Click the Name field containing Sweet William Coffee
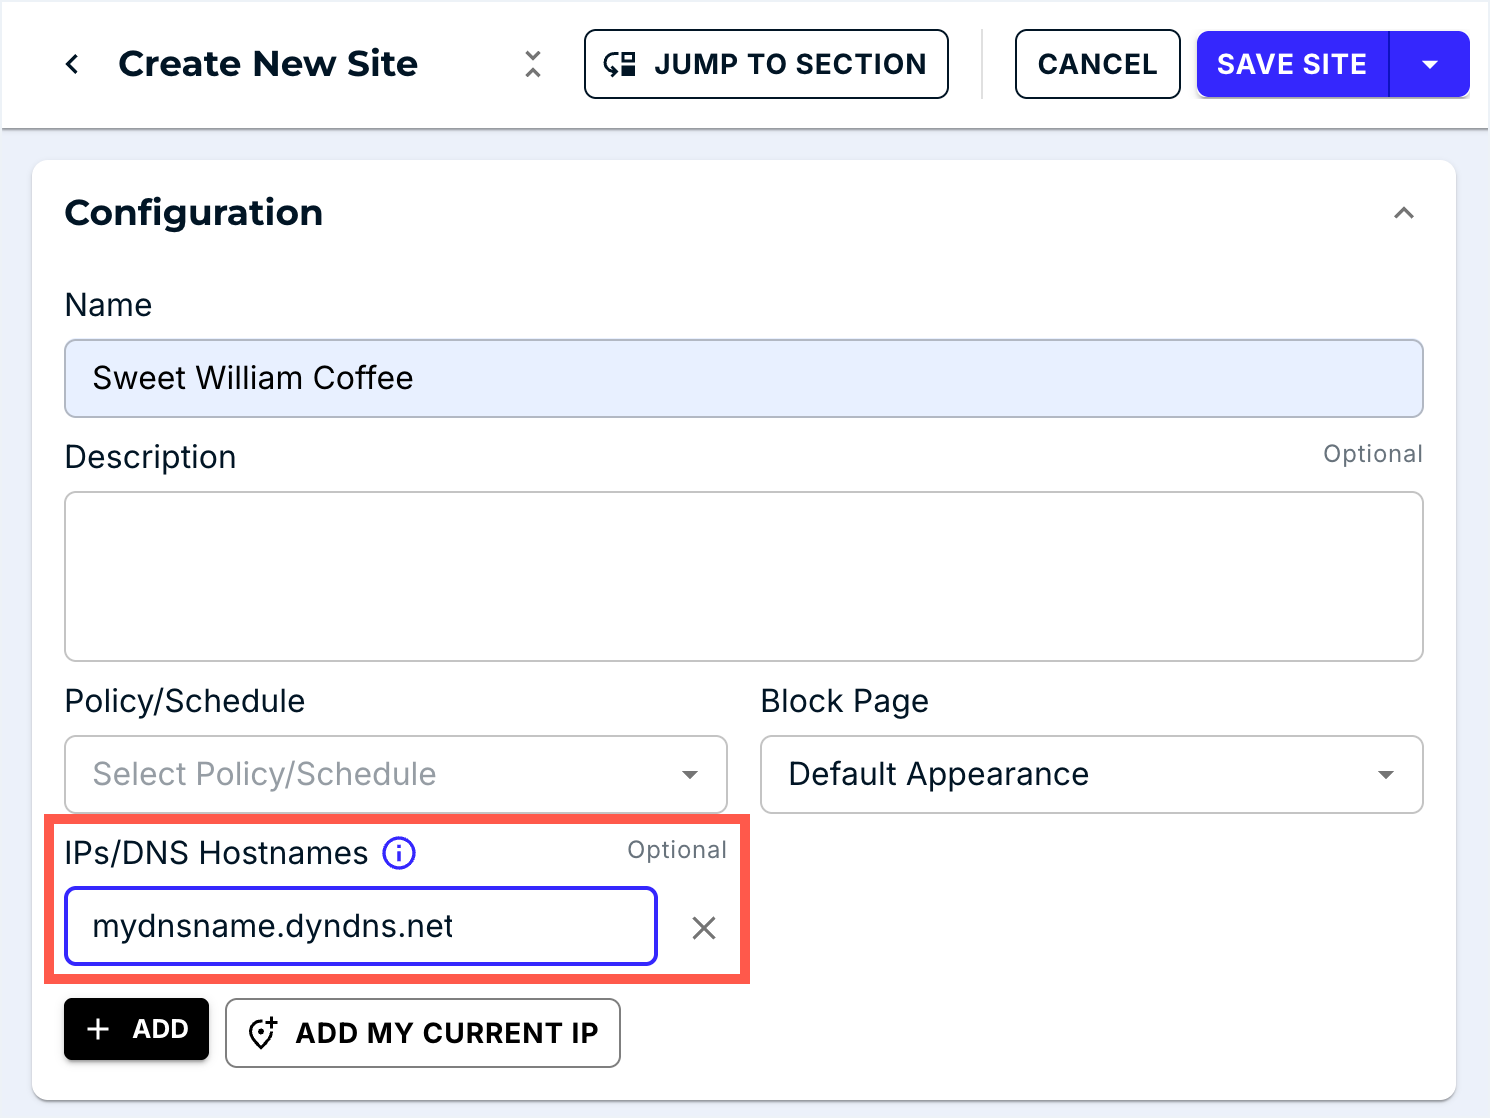The width and height of the screenshot is (1490, 1118). coord(743,379)
